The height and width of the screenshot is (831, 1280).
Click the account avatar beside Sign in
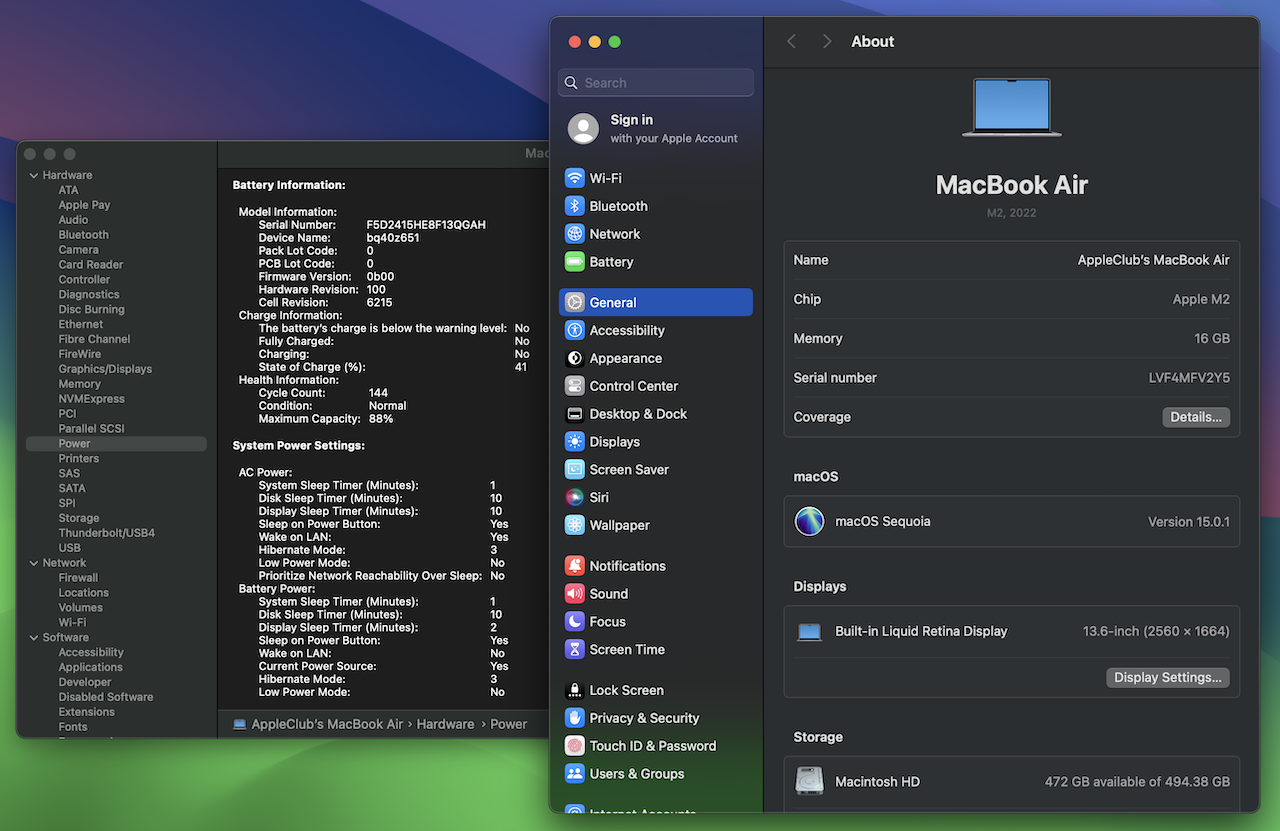tap(583, 128)
